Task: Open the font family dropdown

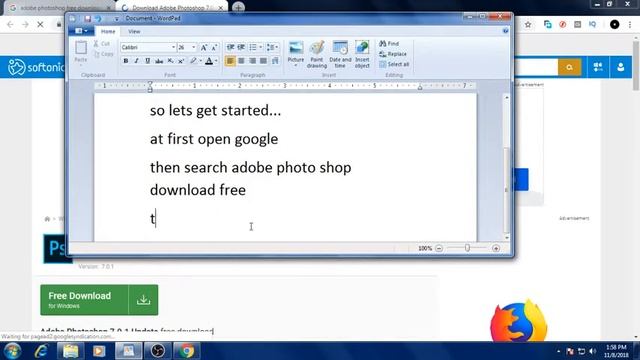Action: (x=173, y=47)
